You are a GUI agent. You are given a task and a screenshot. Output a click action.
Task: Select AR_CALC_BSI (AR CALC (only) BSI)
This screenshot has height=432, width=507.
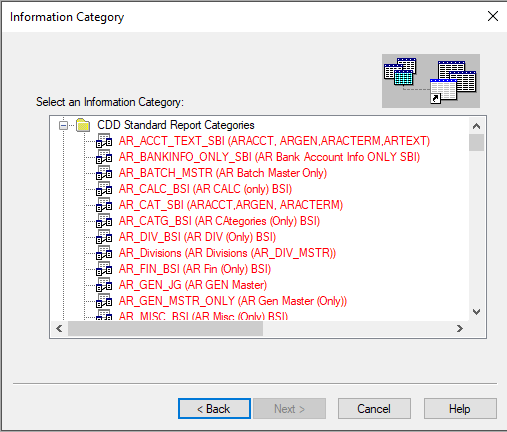tap(205, 189)
